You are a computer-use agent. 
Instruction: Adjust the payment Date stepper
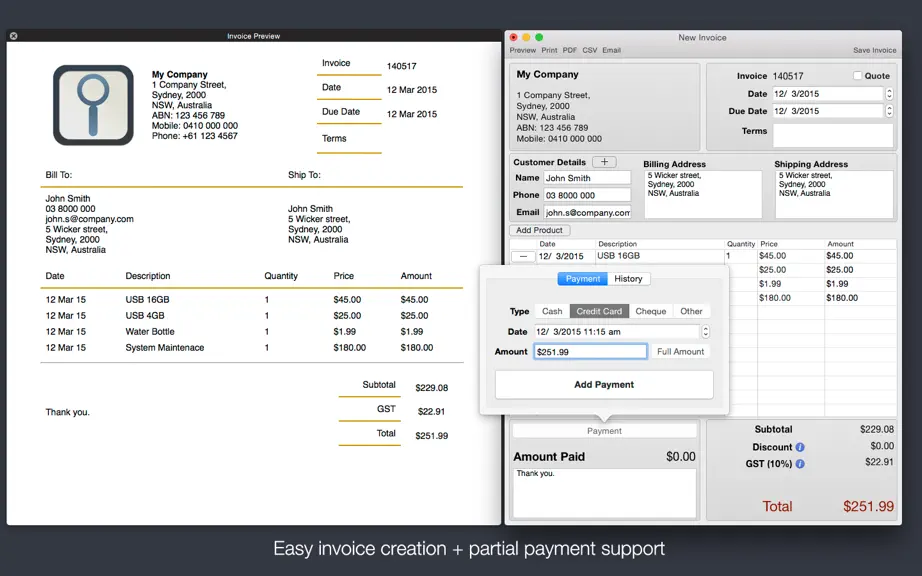click(x=705, y=331)
